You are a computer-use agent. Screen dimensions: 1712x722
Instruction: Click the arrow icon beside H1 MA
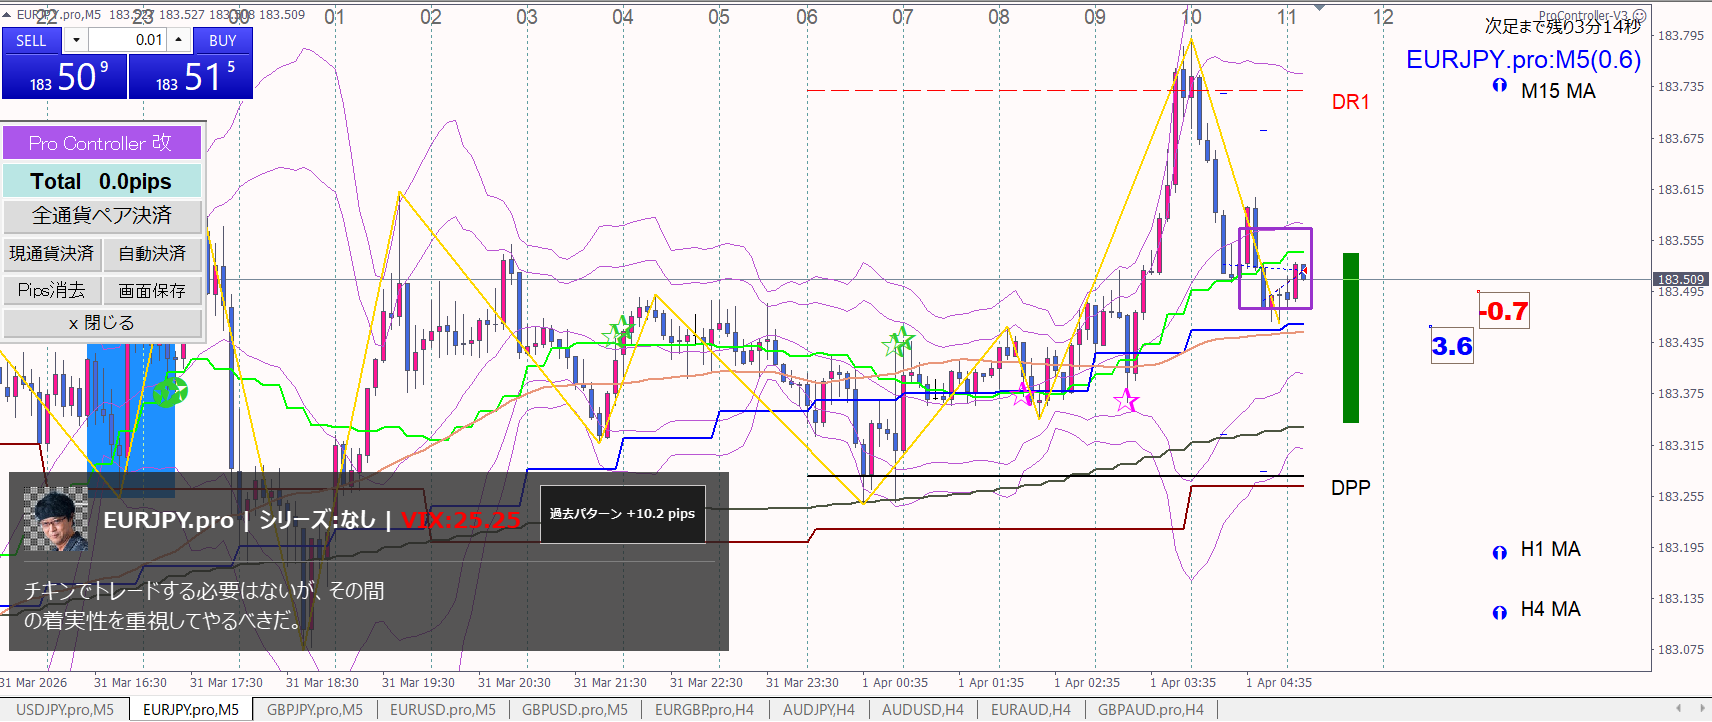click(1499, 552)
